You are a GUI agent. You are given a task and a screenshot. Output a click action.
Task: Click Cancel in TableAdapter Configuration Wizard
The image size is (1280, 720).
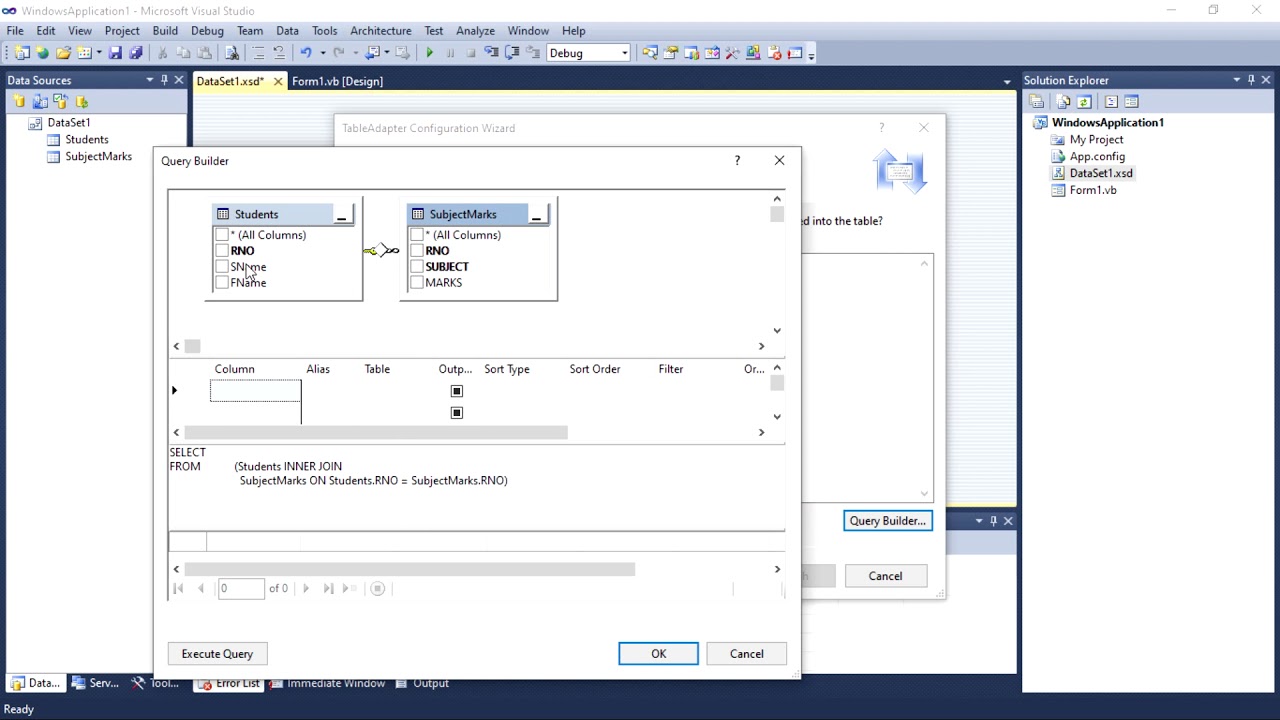pos(885,576)
